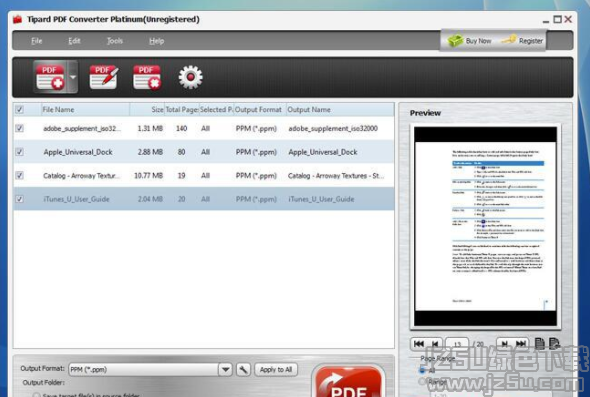The image size is (590, 397).
Task: Click the Add PDF file toolbar icon
Action: coord(50,77)
